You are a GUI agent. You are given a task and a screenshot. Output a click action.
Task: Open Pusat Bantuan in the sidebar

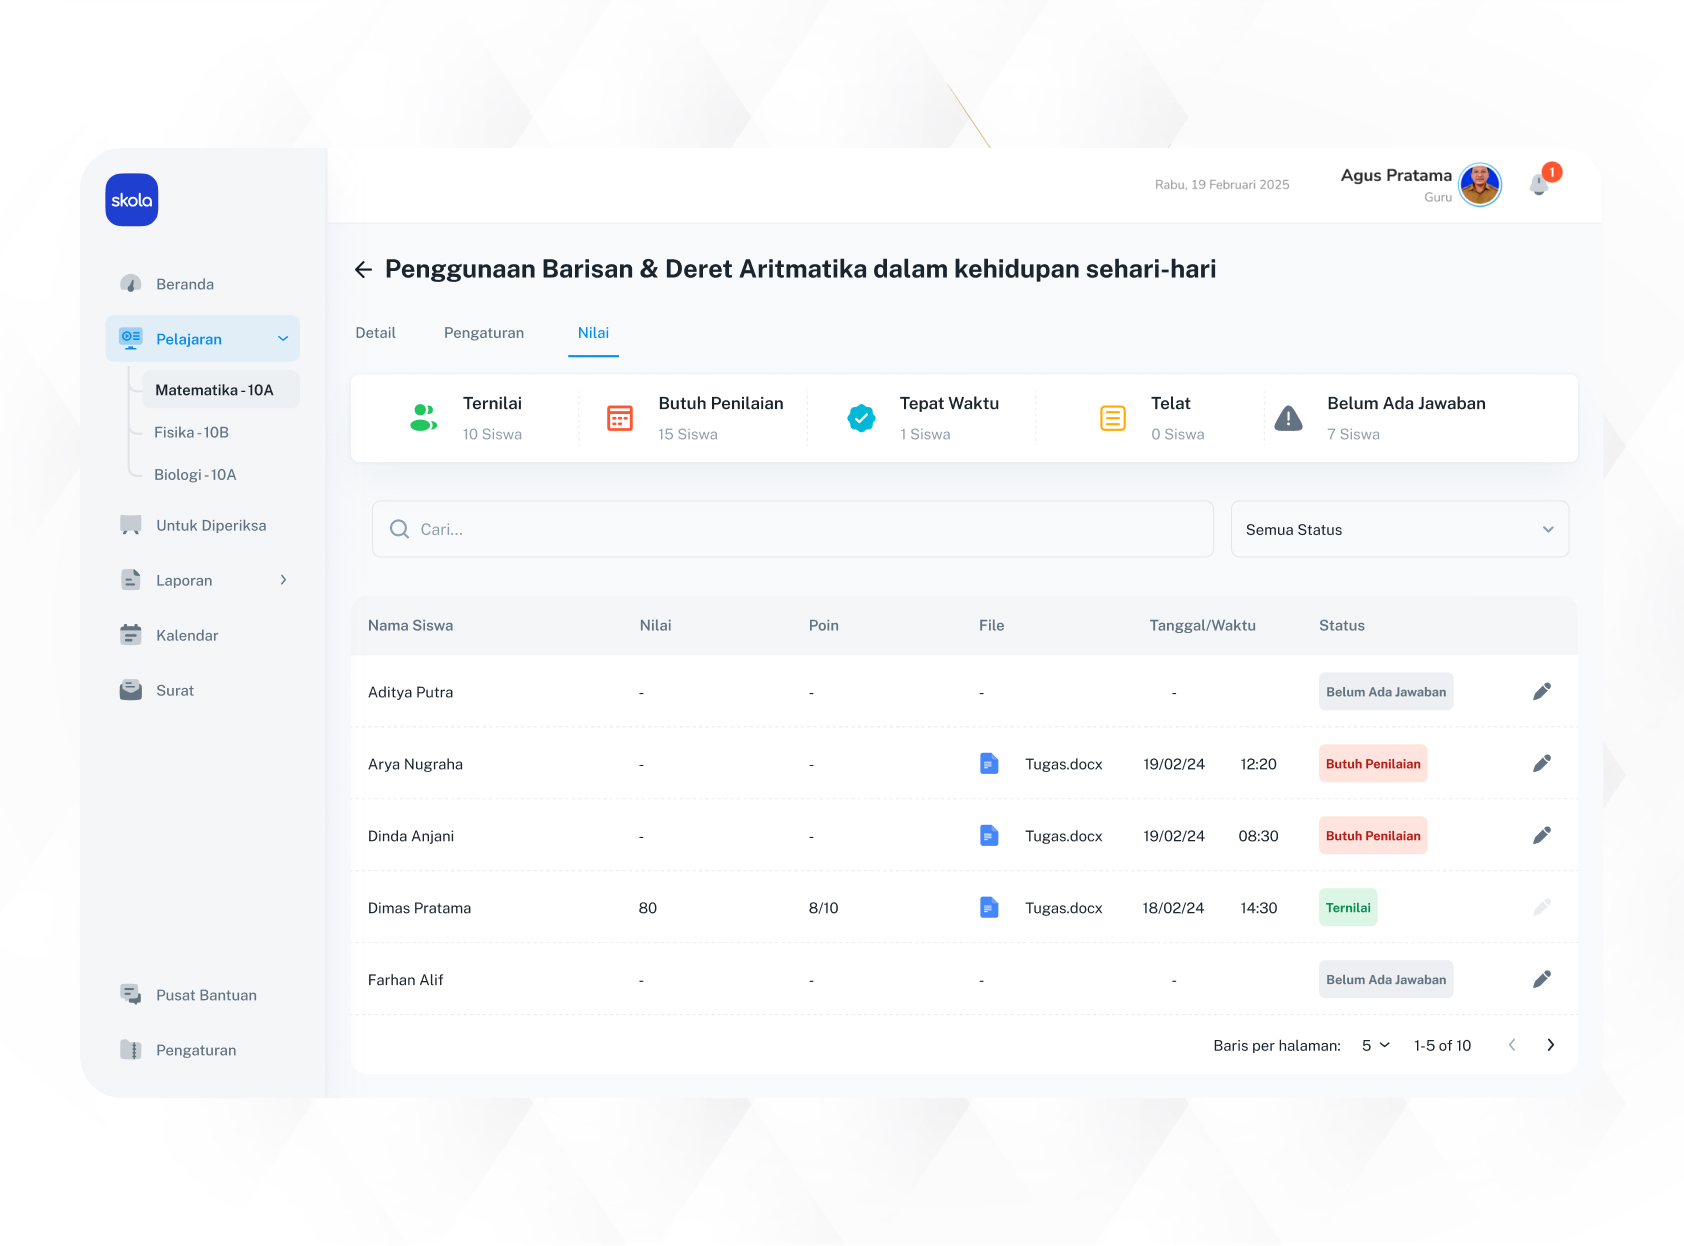point(206,995)
